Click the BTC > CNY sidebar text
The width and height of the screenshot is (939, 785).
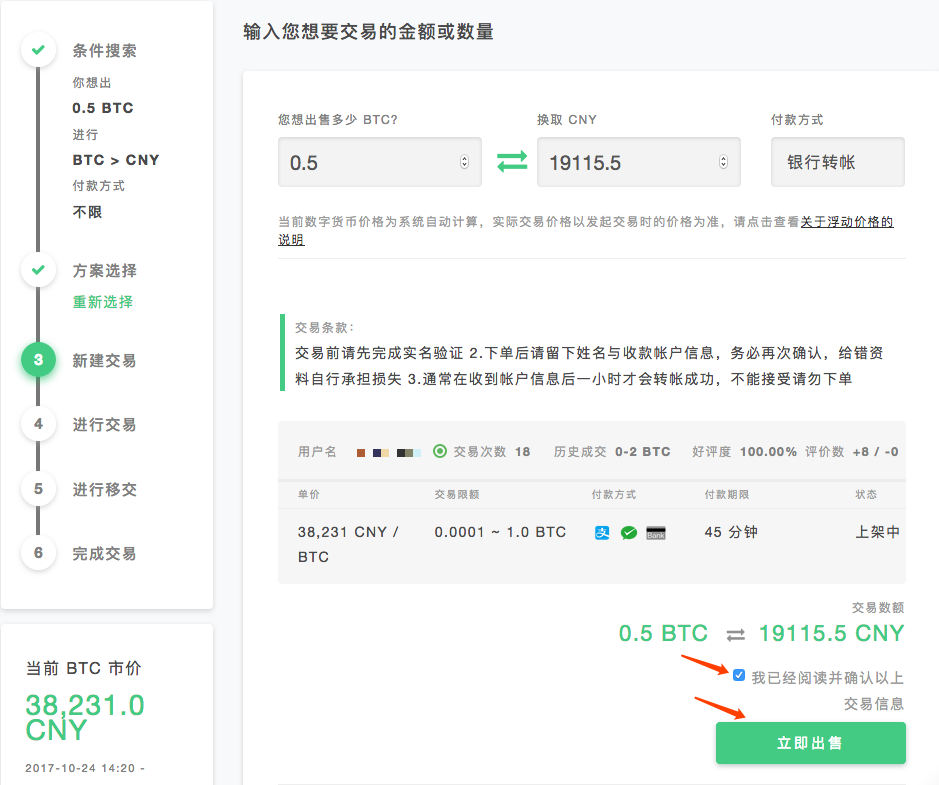tap(116, 160)
